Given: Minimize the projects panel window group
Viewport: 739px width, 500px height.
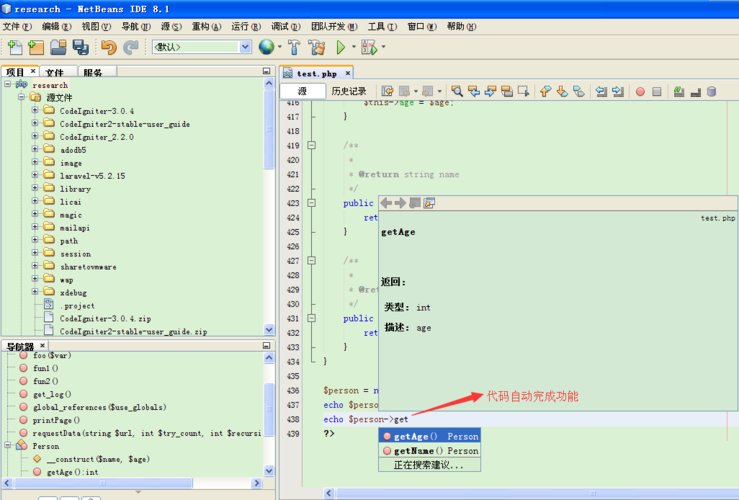Looking at the screenshot, I should [266, 71].
